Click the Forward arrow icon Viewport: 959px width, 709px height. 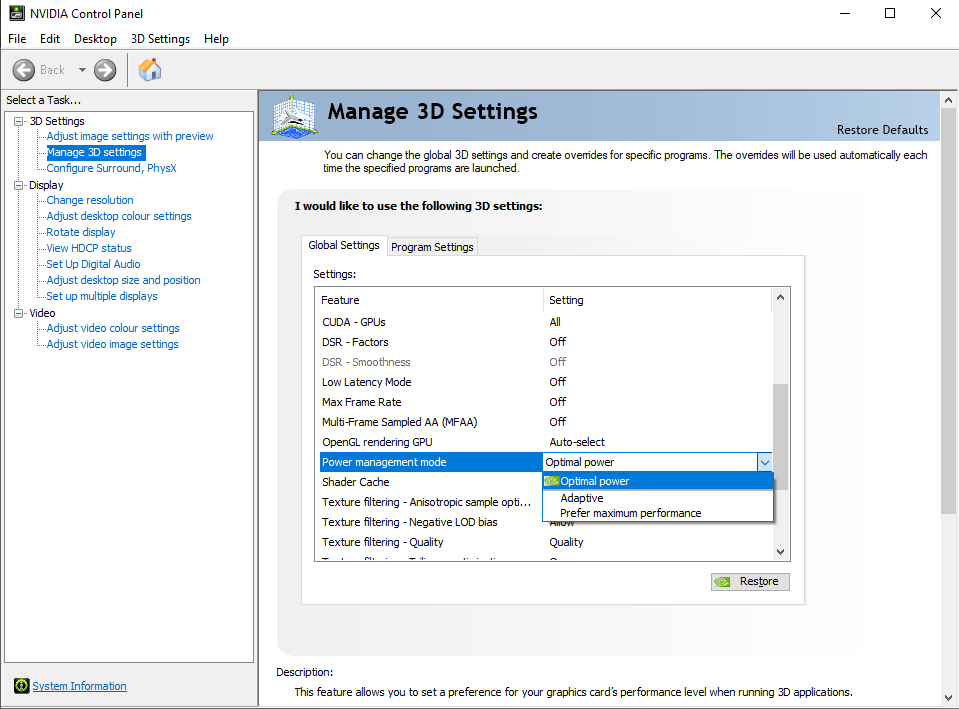click(105, 70)
